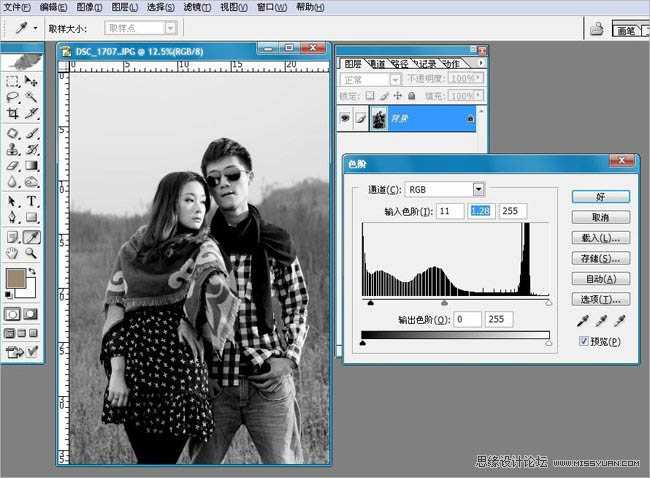Click the 存储(S)... save button

pyautogui.click(x=601, y=258)
